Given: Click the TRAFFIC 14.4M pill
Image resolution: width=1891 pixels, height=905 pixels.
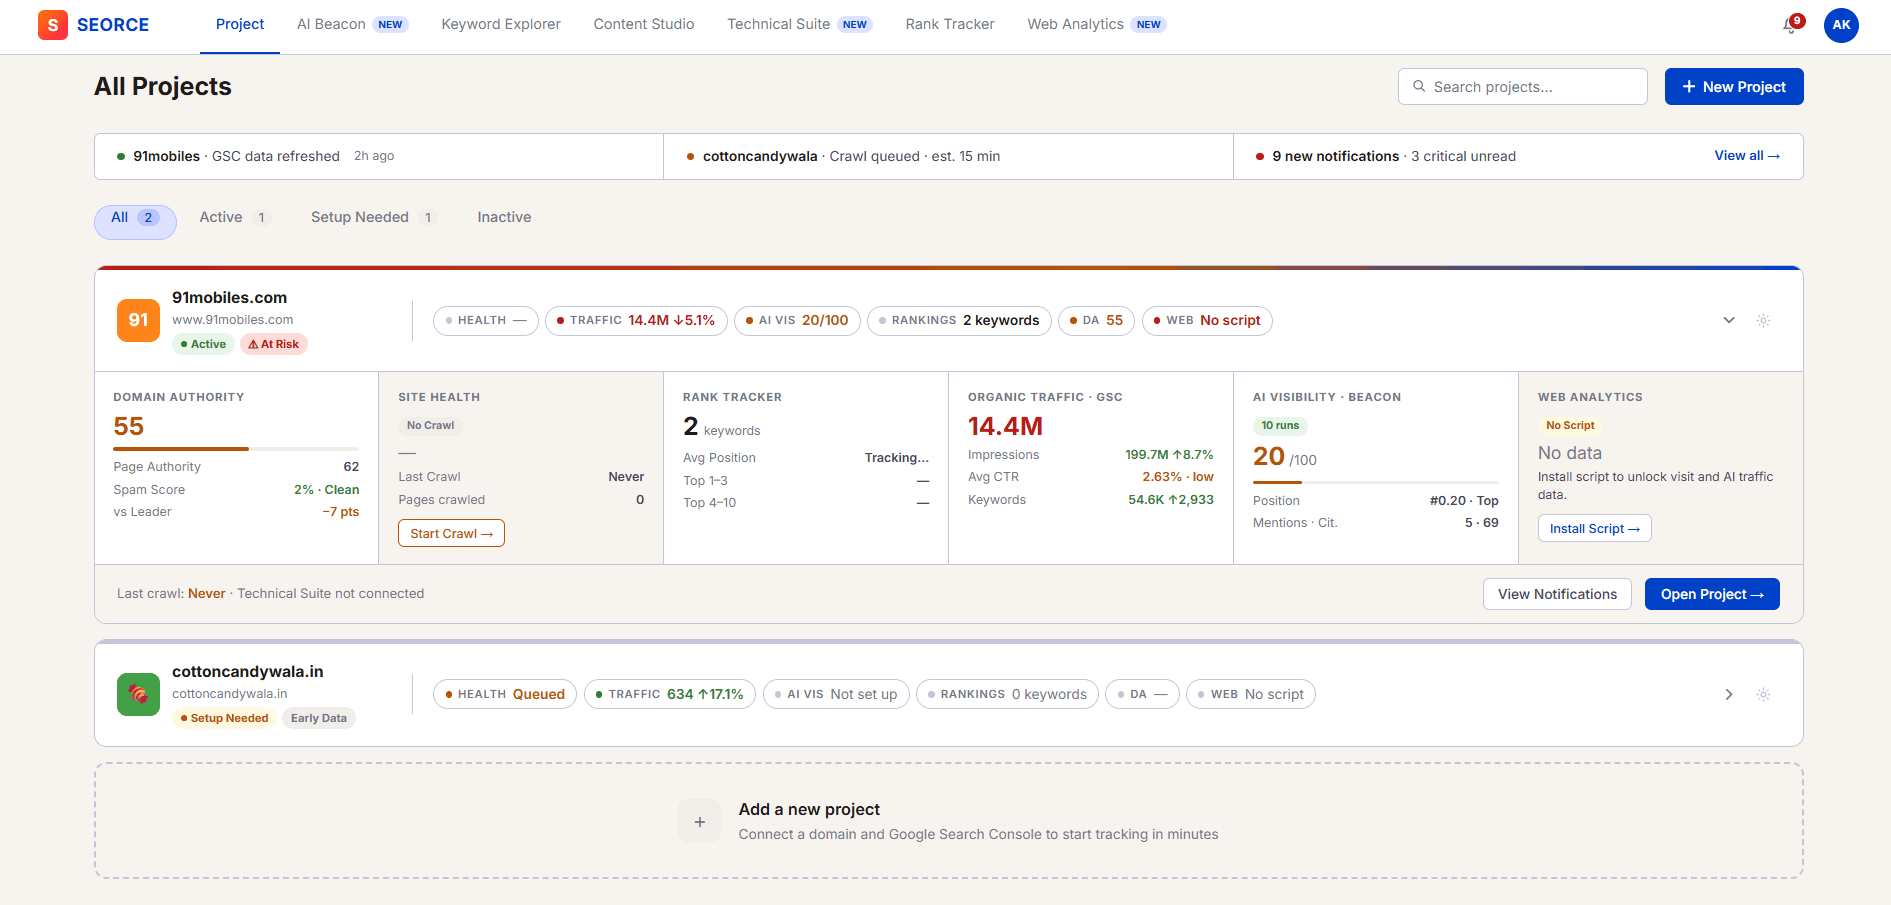Looking at the screenshot, I should click(x=636, y=320).
